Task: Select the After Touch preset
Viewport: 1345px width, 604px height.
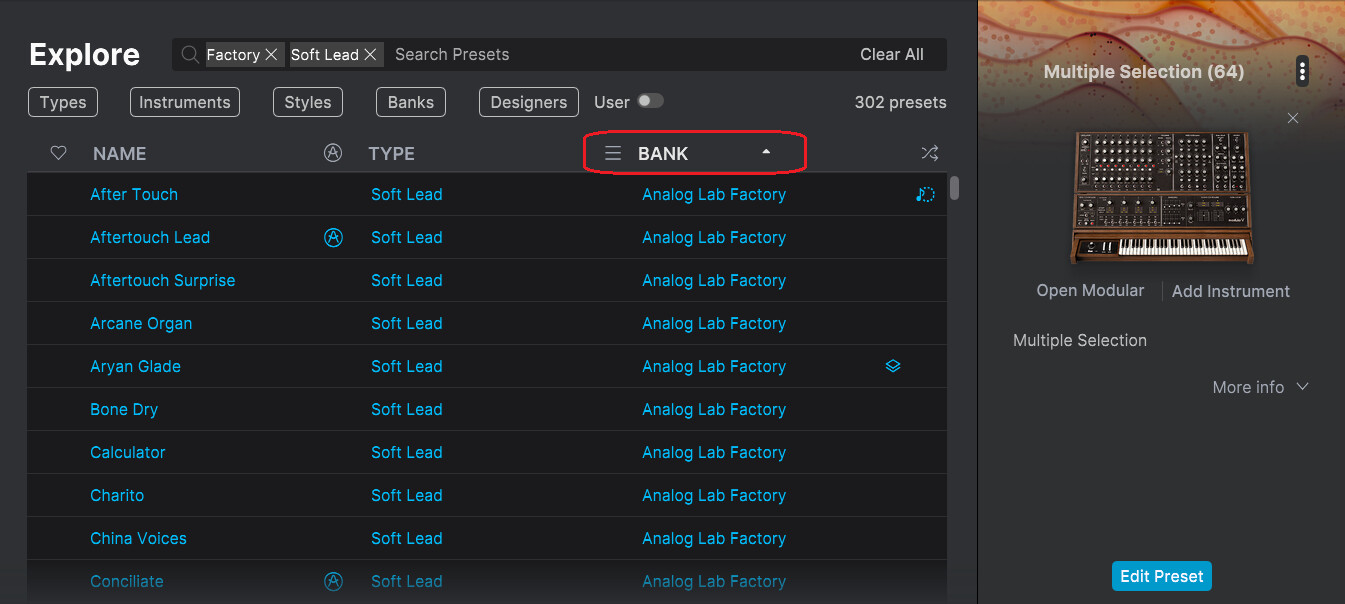Action: (x=134, y=195)
